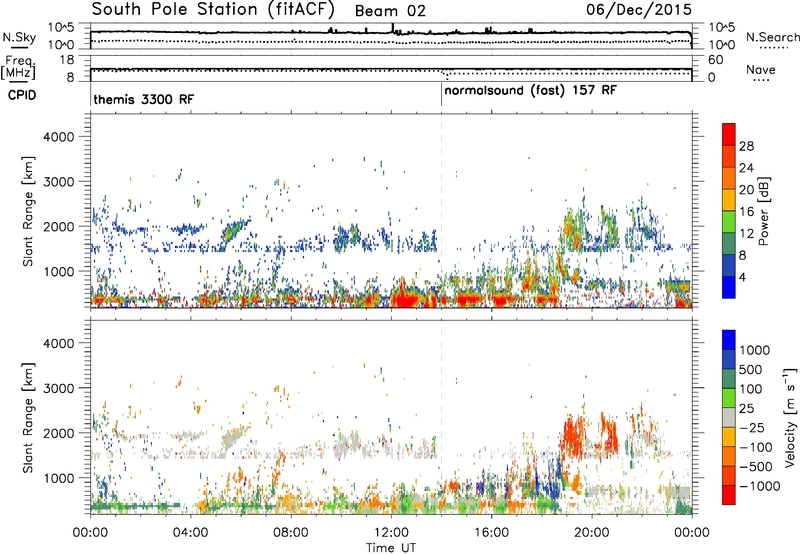Click the 'CPID' row label
This screenshot has height=554, width=800.
22,95
